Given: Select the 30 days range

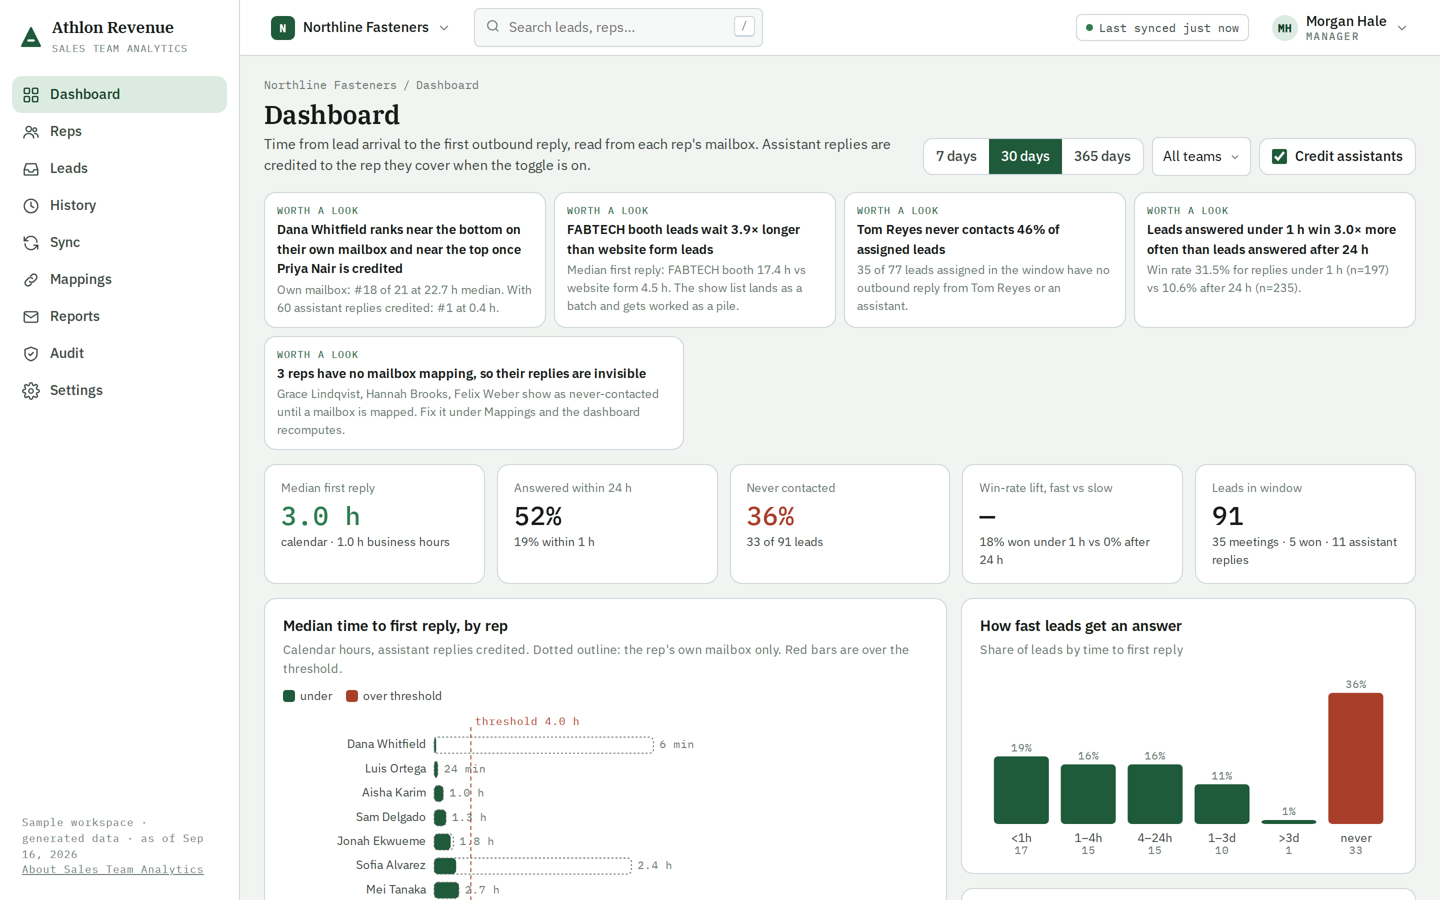Looking at the screenshot, I should tap(1025, 156).
